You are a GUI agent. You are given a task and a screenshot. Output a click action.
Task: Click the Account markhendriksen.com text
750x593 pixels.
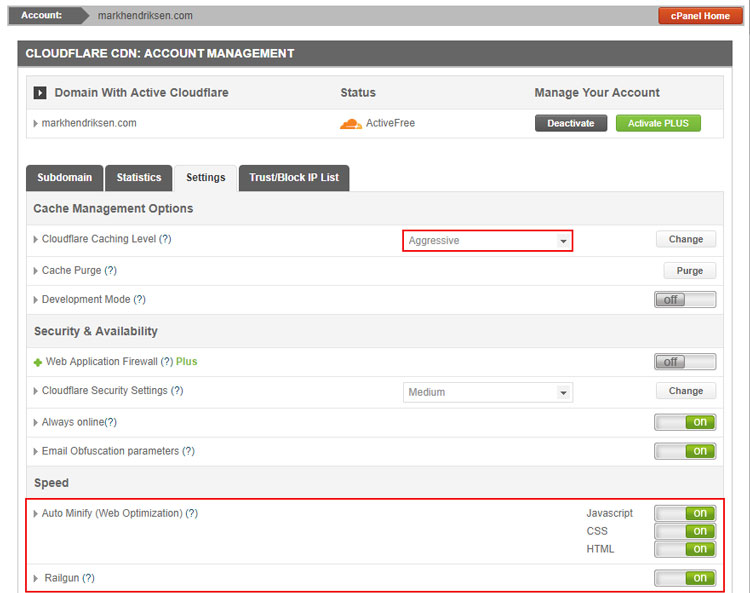click(x=145, y=16)
